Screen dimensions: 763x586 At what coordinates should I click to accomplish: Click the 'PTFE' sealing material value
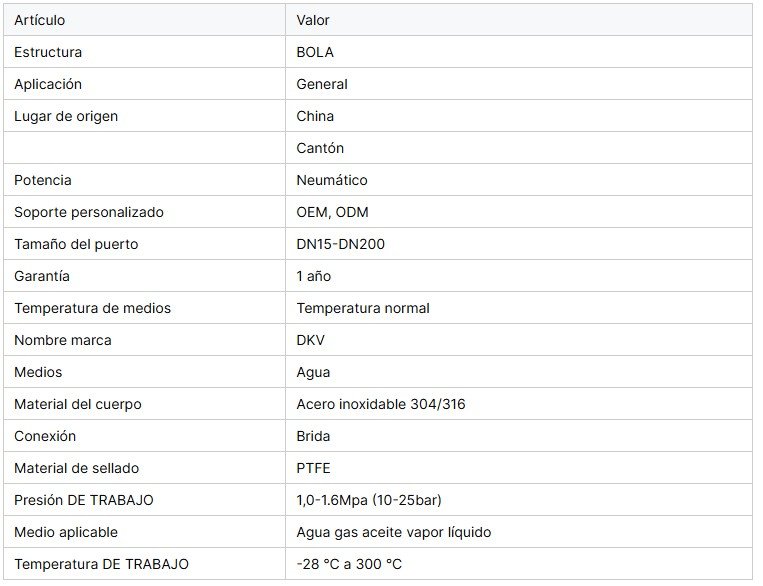[314, 468]
